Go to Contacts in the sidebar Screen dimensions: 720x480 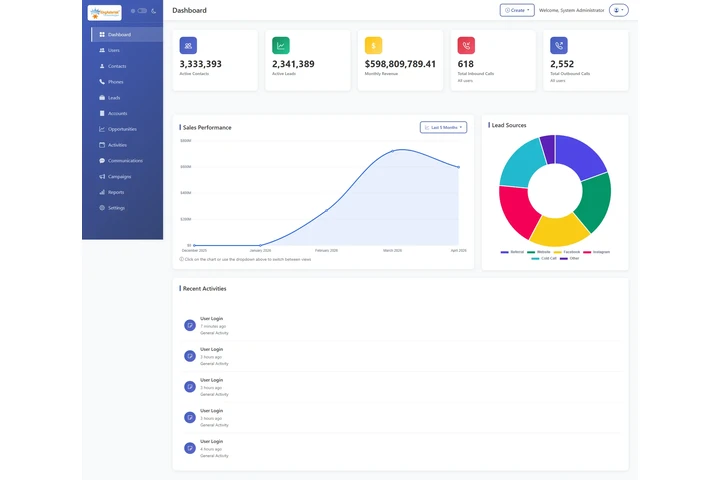(x=117, y=66)
